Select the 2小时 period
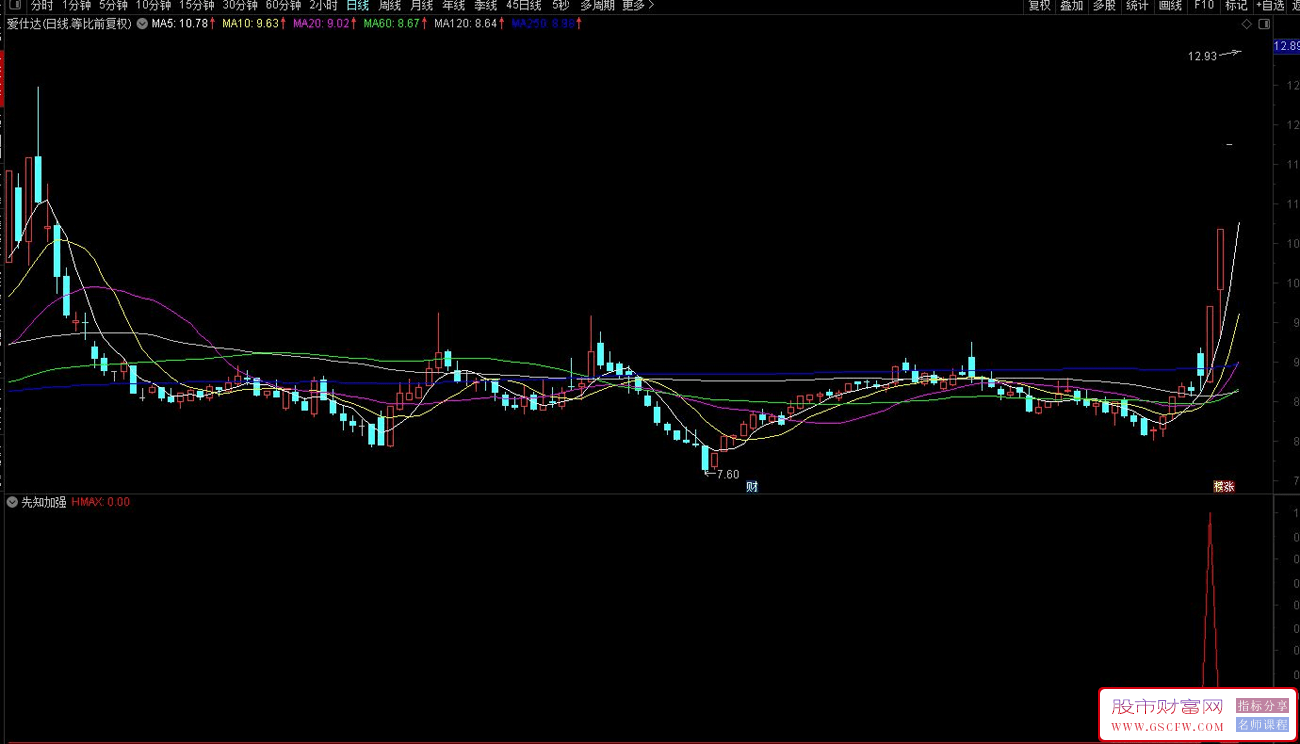The width and height of the screenshot is (1300, 744). pos(323,6)
